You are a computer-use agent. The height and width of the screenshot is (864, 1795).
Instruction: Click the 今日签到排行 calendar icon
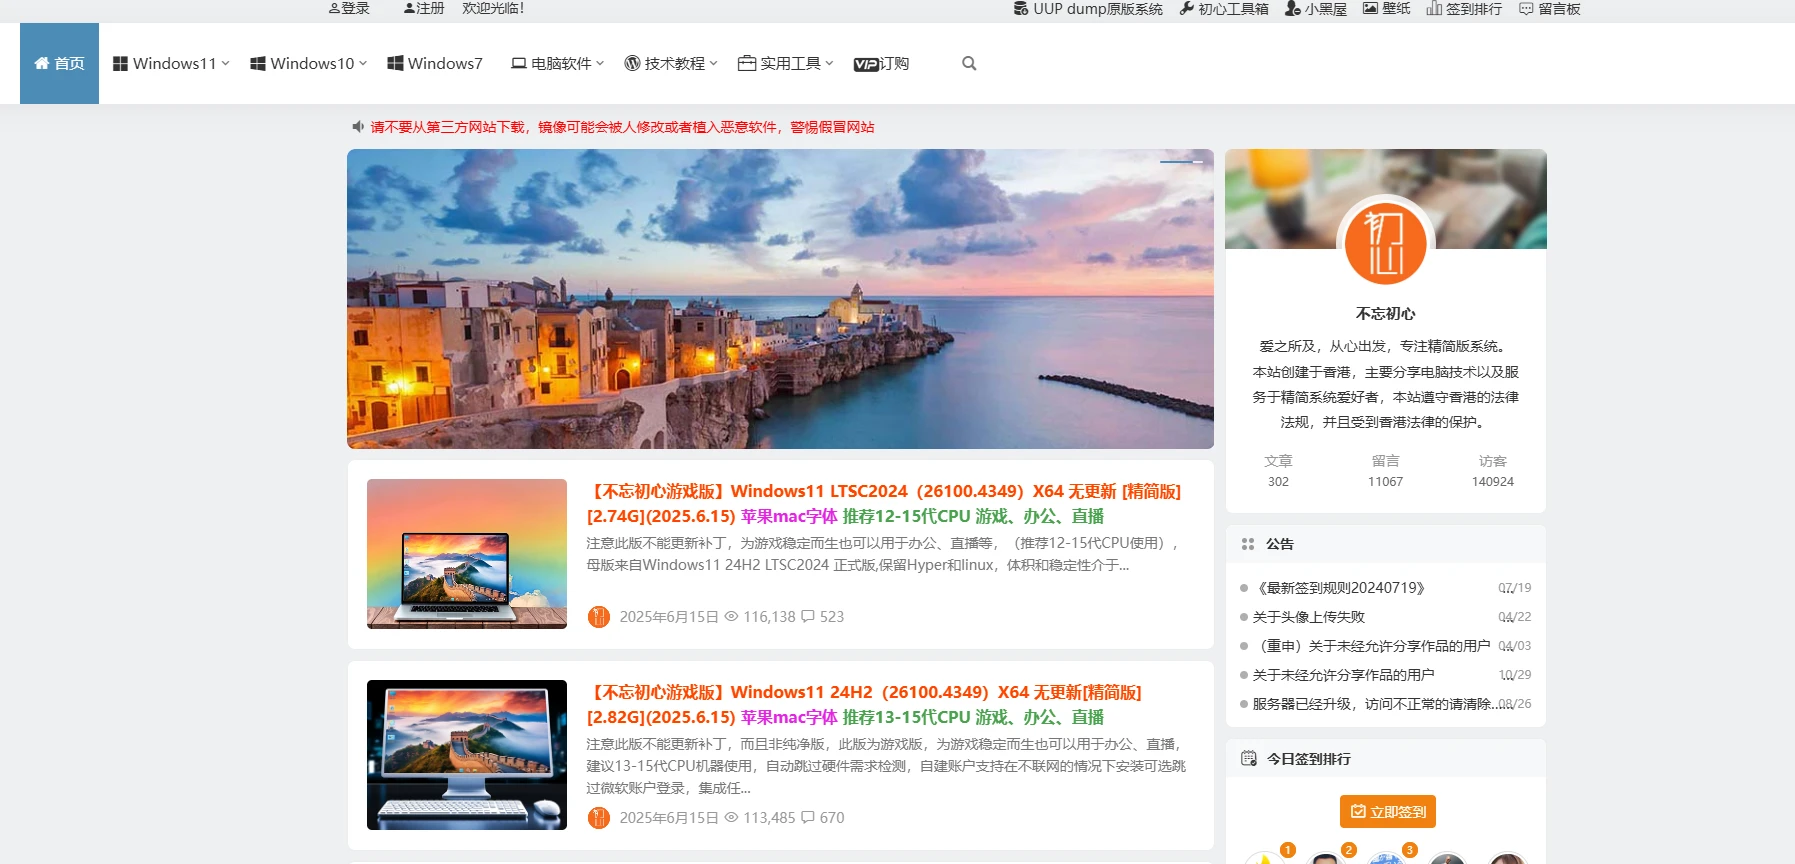pyautogui.click(x=1249, y=759)
